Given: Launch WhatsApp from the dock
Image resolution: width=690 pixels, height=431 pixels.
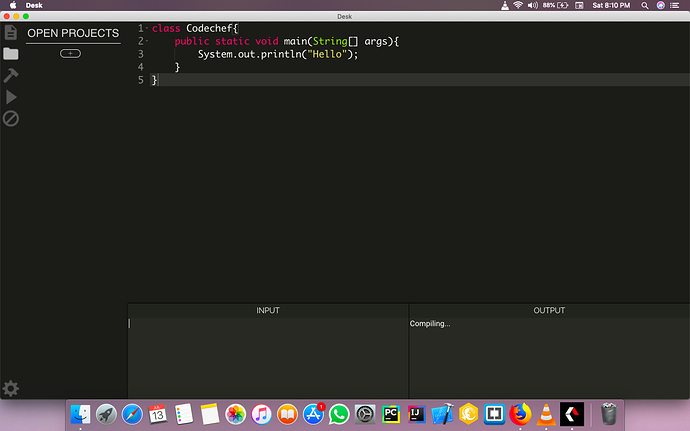Looking at the screenshot, I should click(x=339, y=414).
